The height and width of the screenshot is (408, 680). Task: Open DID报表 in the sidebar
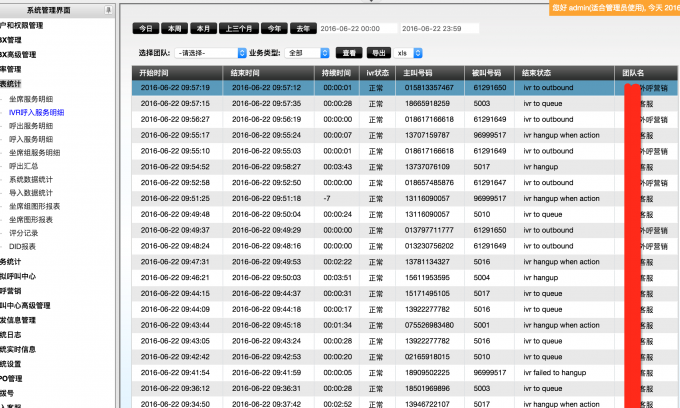click(x=23, y=246)
